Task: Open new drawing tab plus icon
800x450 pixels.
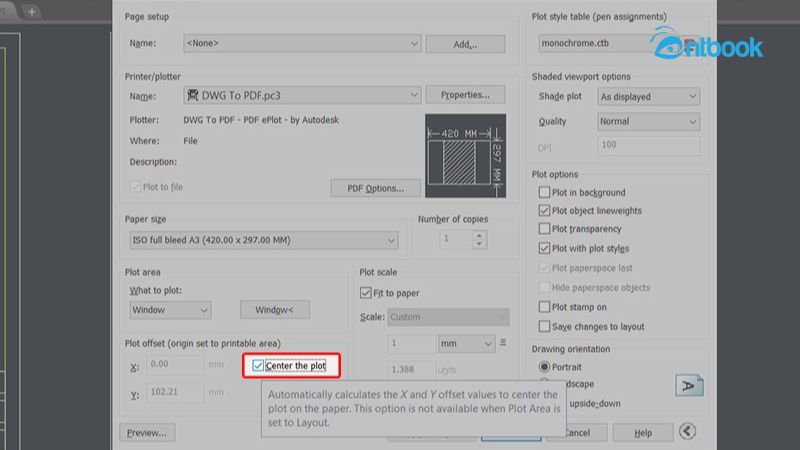Action: point(32,11)
